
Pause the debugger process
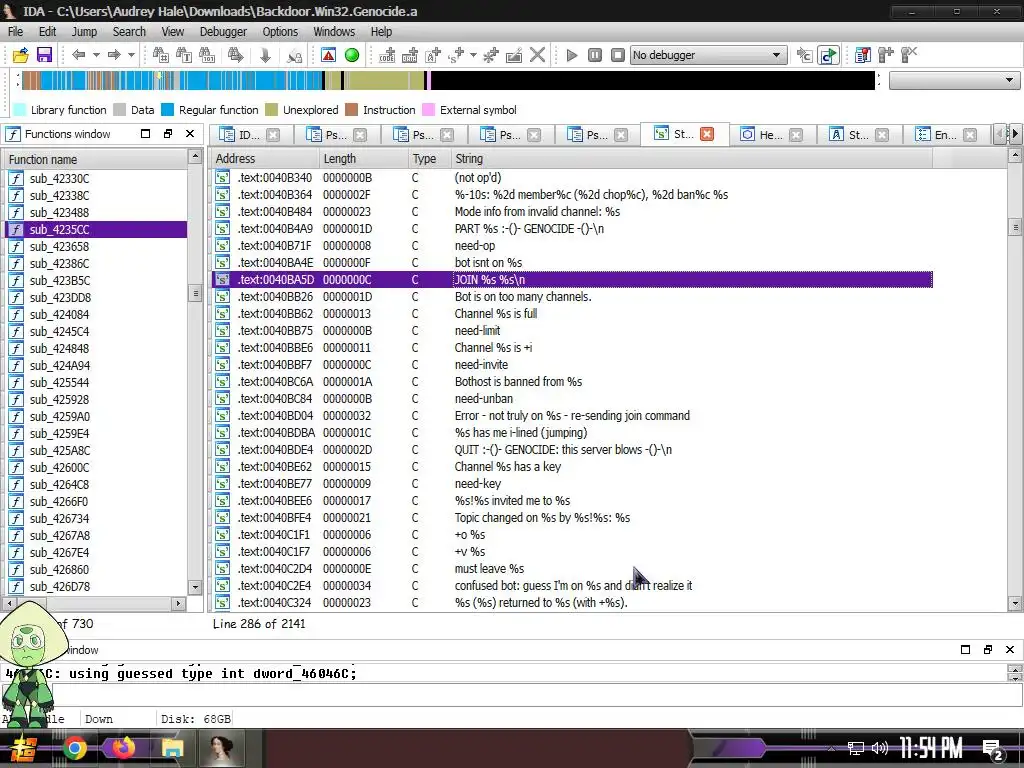(595, 56)
